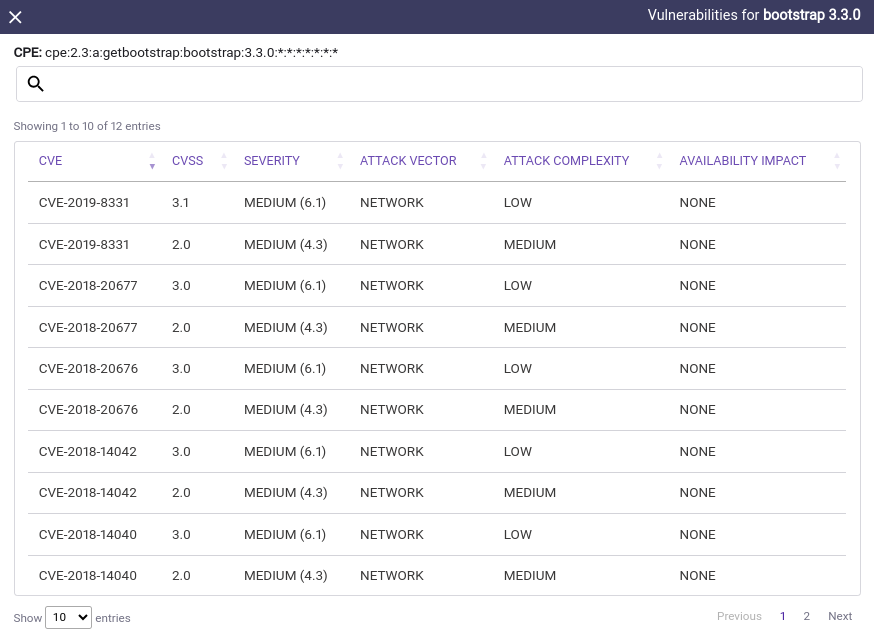The height and width of the screenshot is (629, 874).
Task: Click the 3.1 CVSS value
Action: (180, 202)
